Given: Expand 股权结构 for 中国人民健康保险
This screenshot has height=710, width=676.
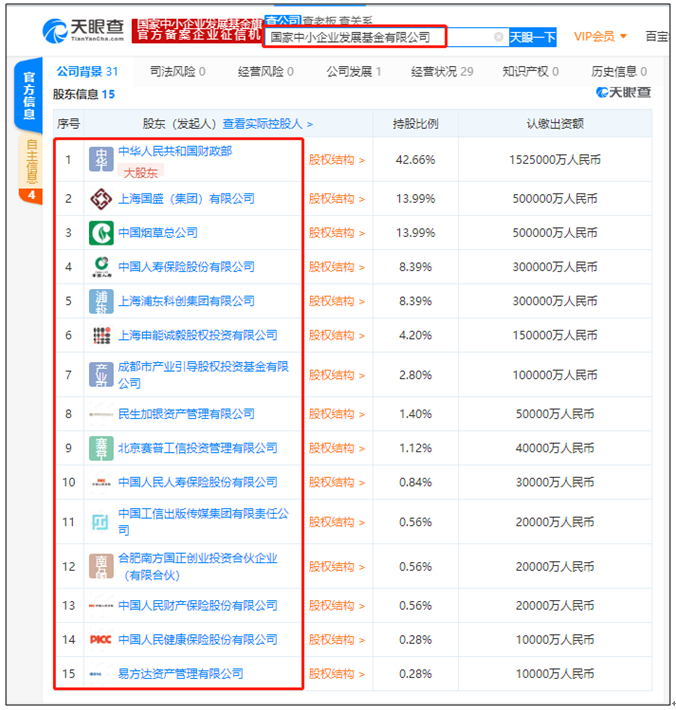Looking at the screenshot, I should [x=336, y=640].
